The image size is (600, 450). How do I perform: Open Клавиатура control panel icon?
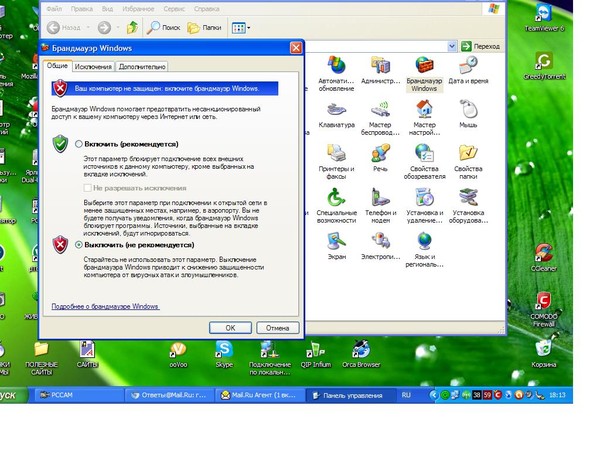pos(336,114)
